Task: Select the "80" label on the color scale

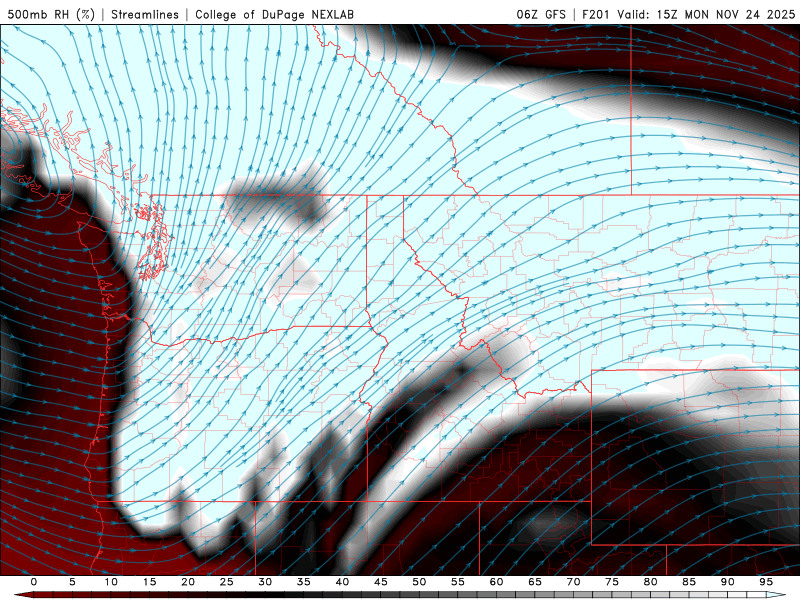Action: coord(651,582)
